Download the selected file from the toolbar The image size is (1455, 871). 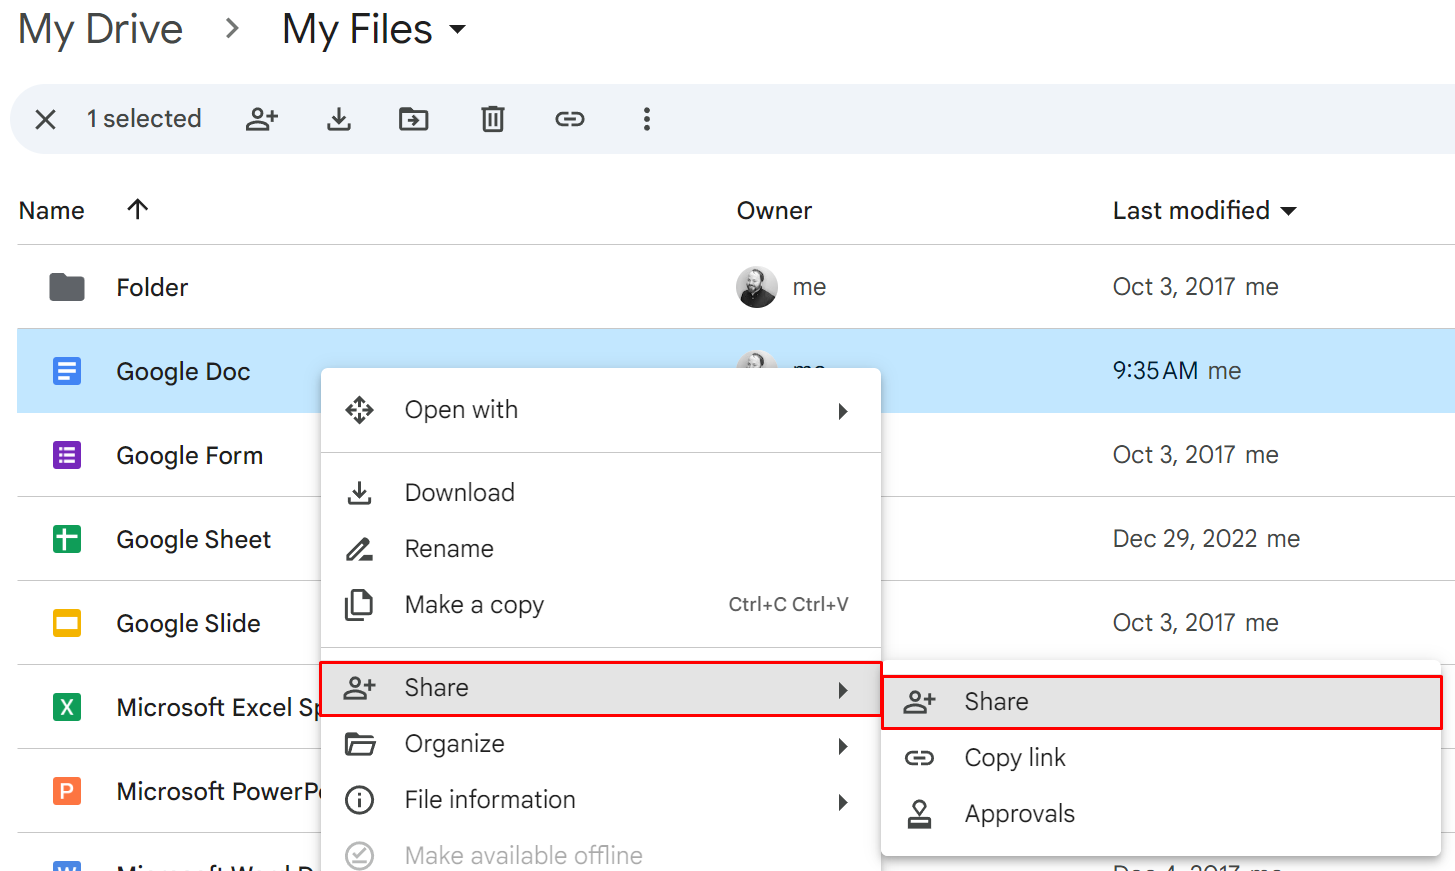(339, 120)
